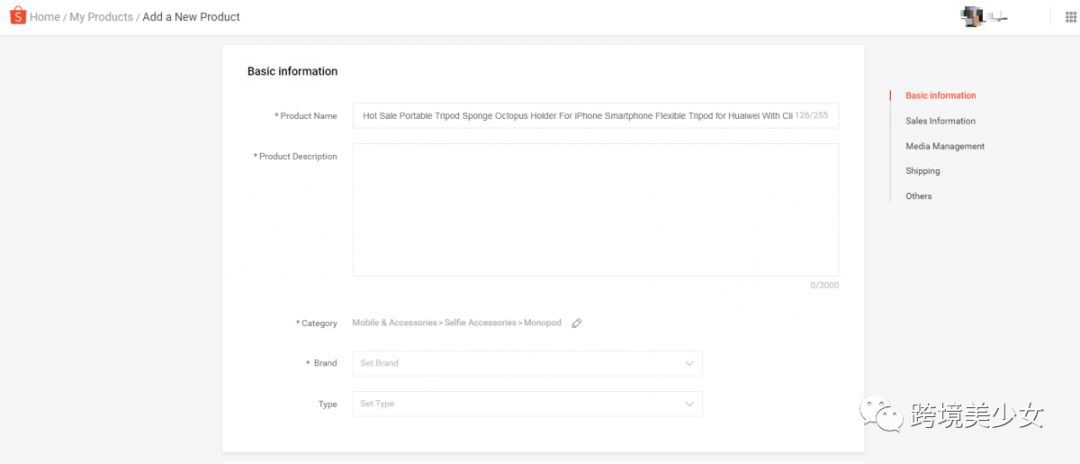Screen dimensions: 1080x464
Task: Open the Set Brand dropdown
Action: (528, 363)
